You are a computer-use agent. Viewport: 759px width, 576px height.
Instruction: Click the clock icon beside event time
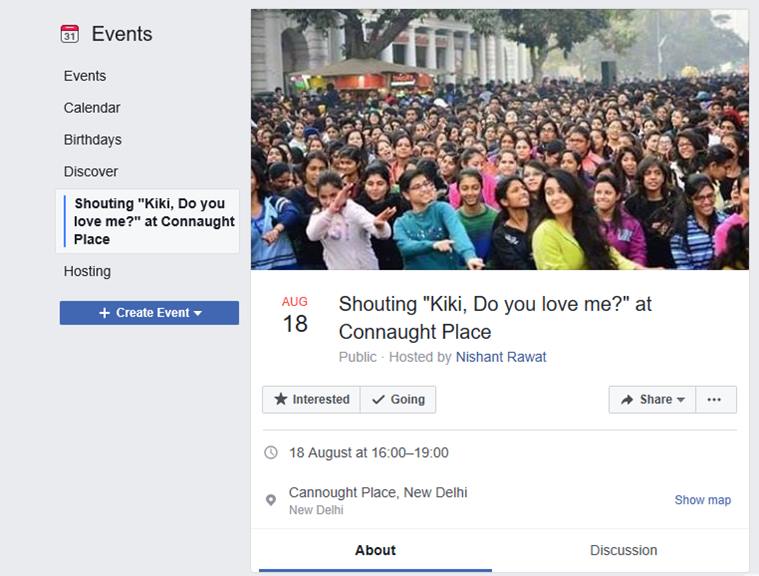coord(271,453)
